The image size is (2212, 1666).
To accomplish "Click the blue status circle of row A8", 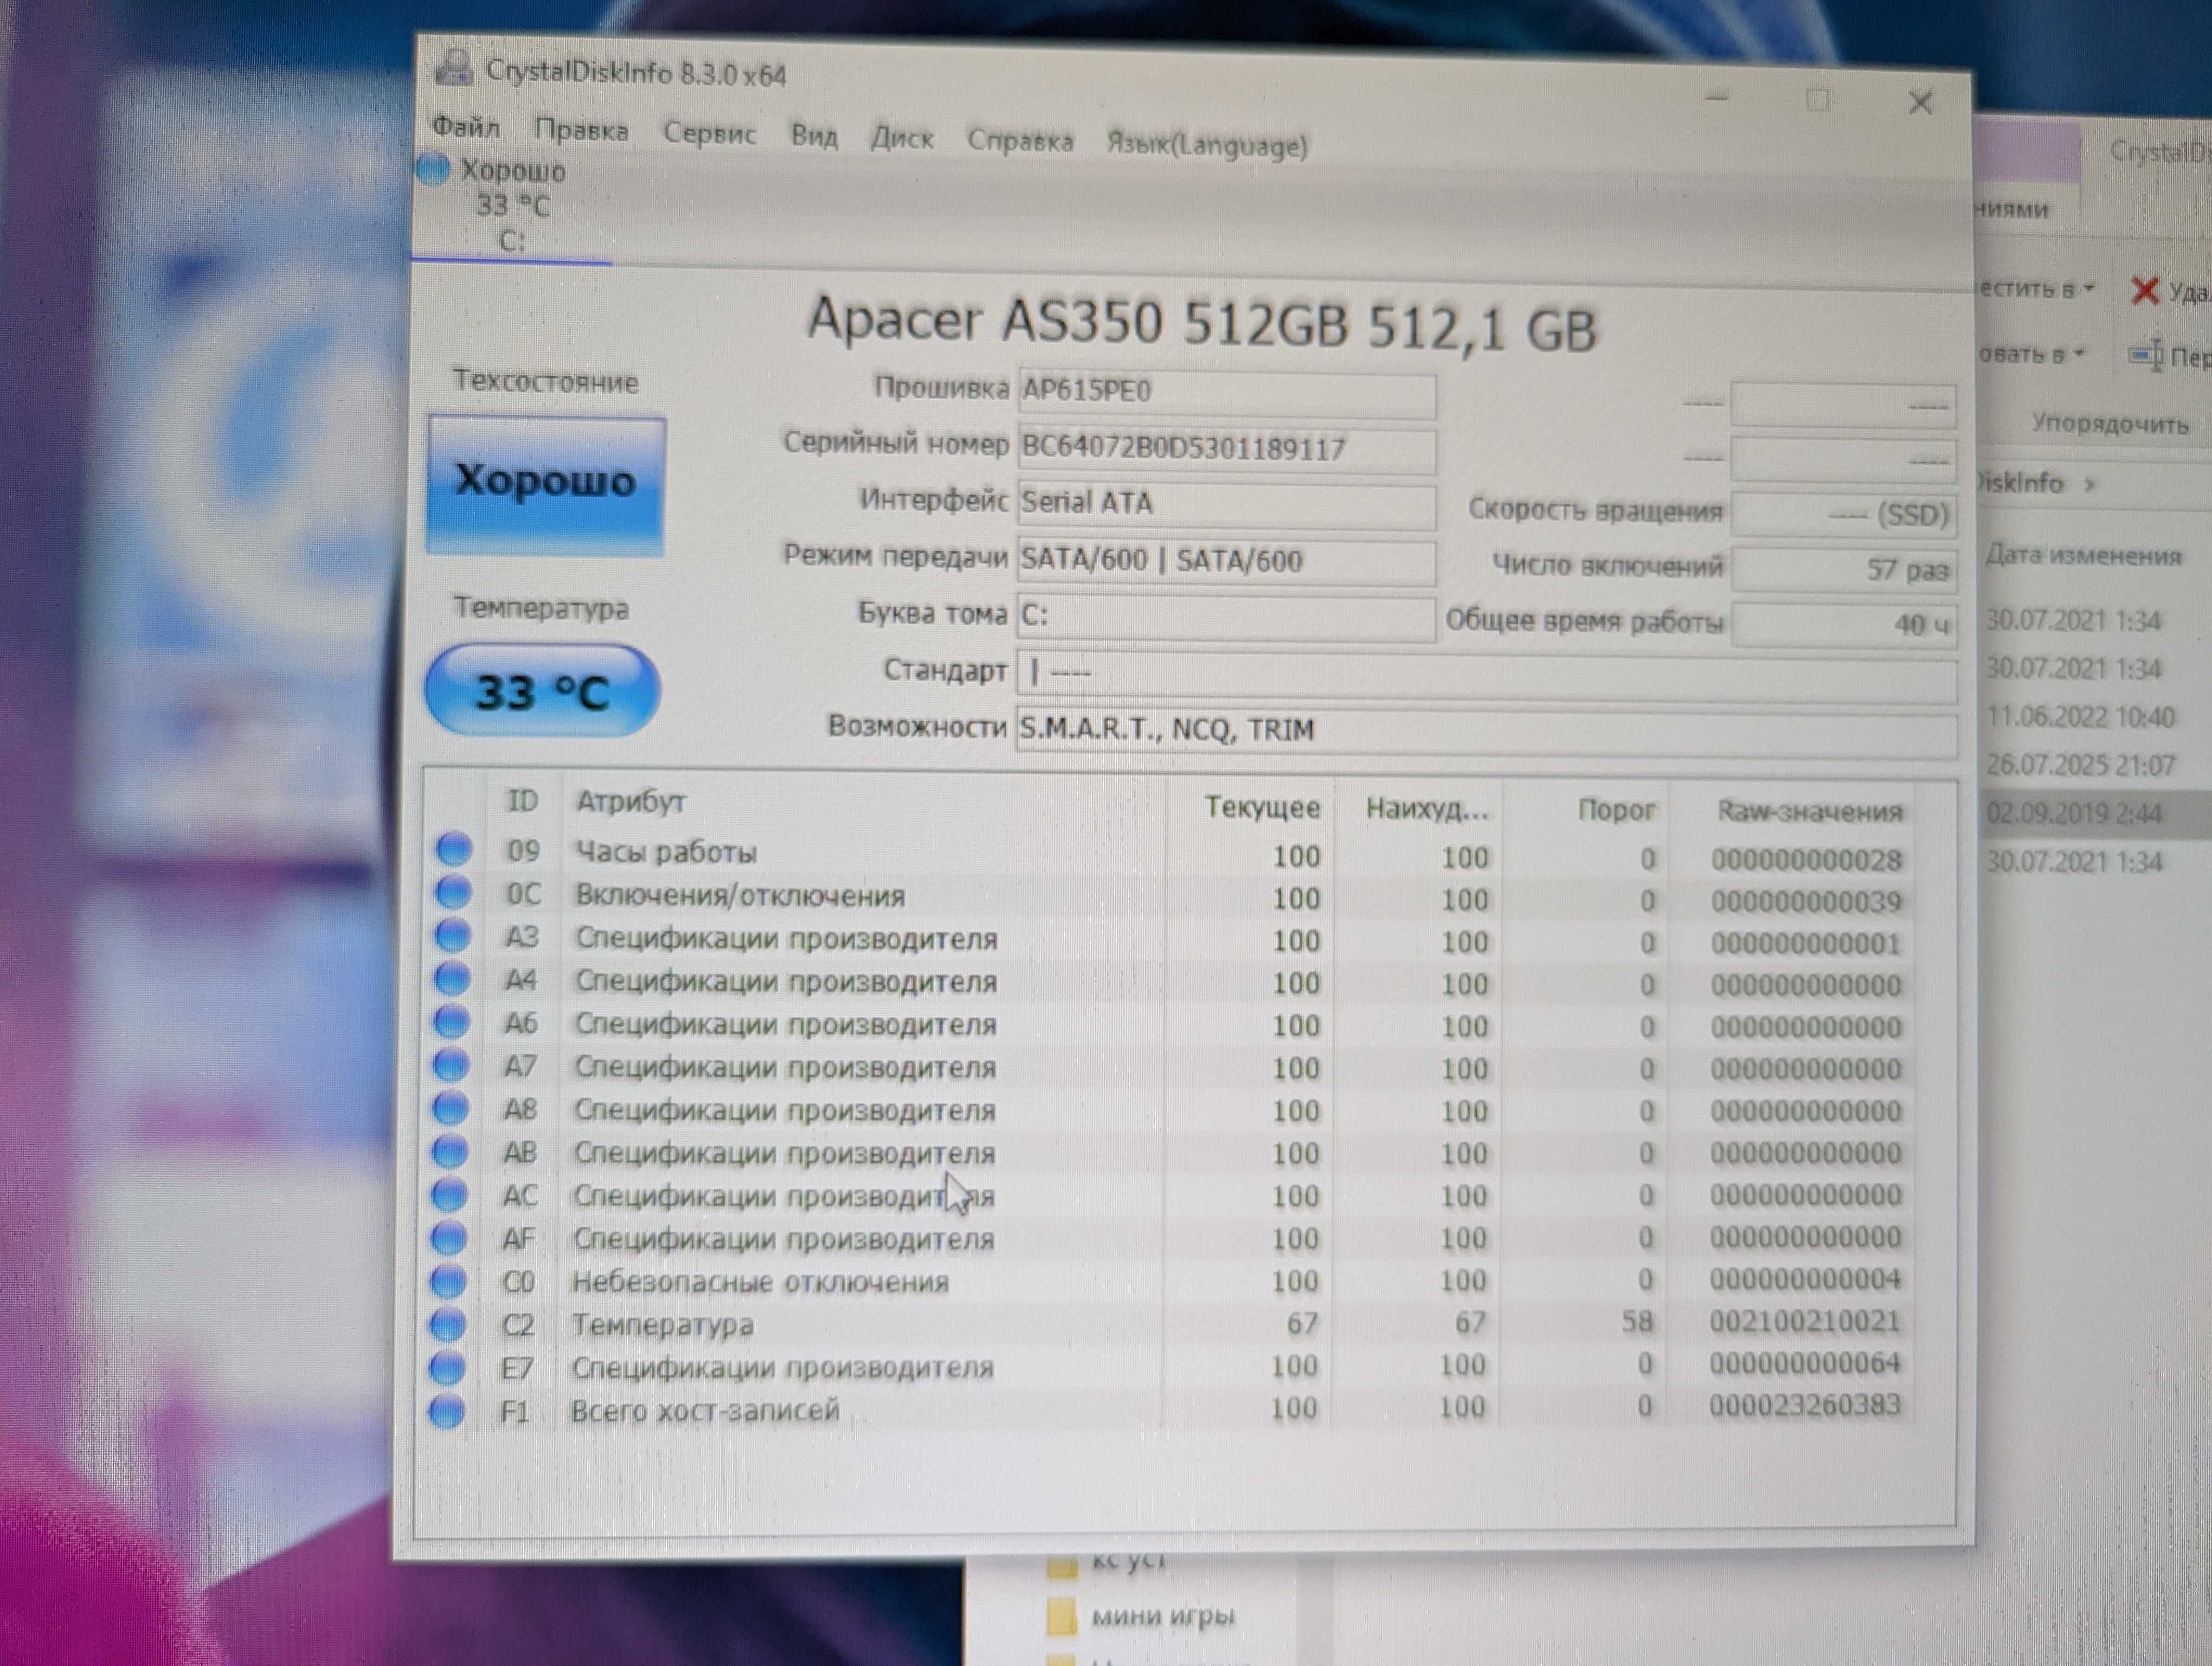I will tap(450, 1108).
